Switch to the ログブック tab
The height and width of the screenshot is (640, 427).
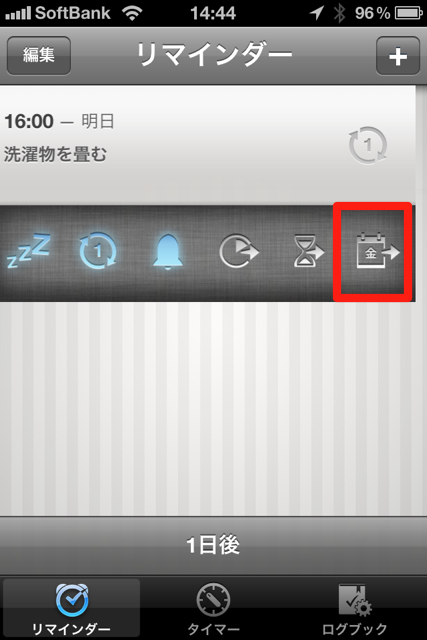pos(354,608)
